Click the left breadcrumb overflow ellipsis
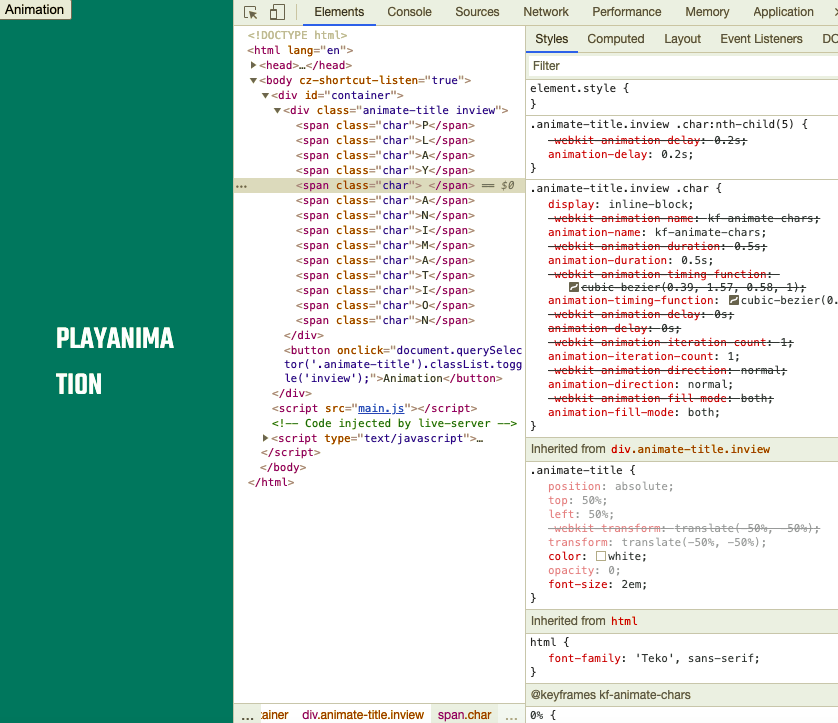 [x=247, y=716]
